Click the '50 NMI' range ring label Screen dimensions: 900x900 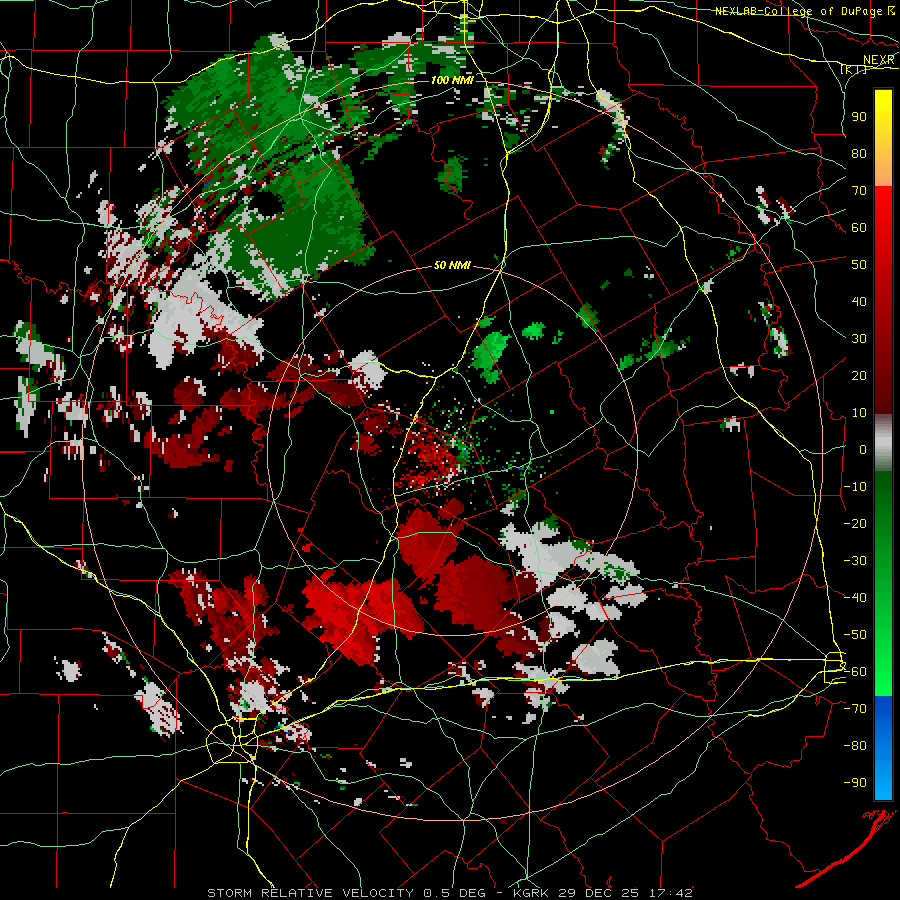point(452,265)
